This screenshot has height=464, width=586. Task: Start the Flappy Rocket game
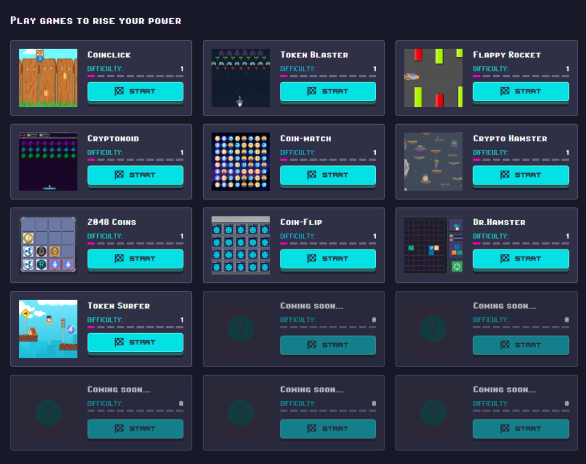[521, 91]
